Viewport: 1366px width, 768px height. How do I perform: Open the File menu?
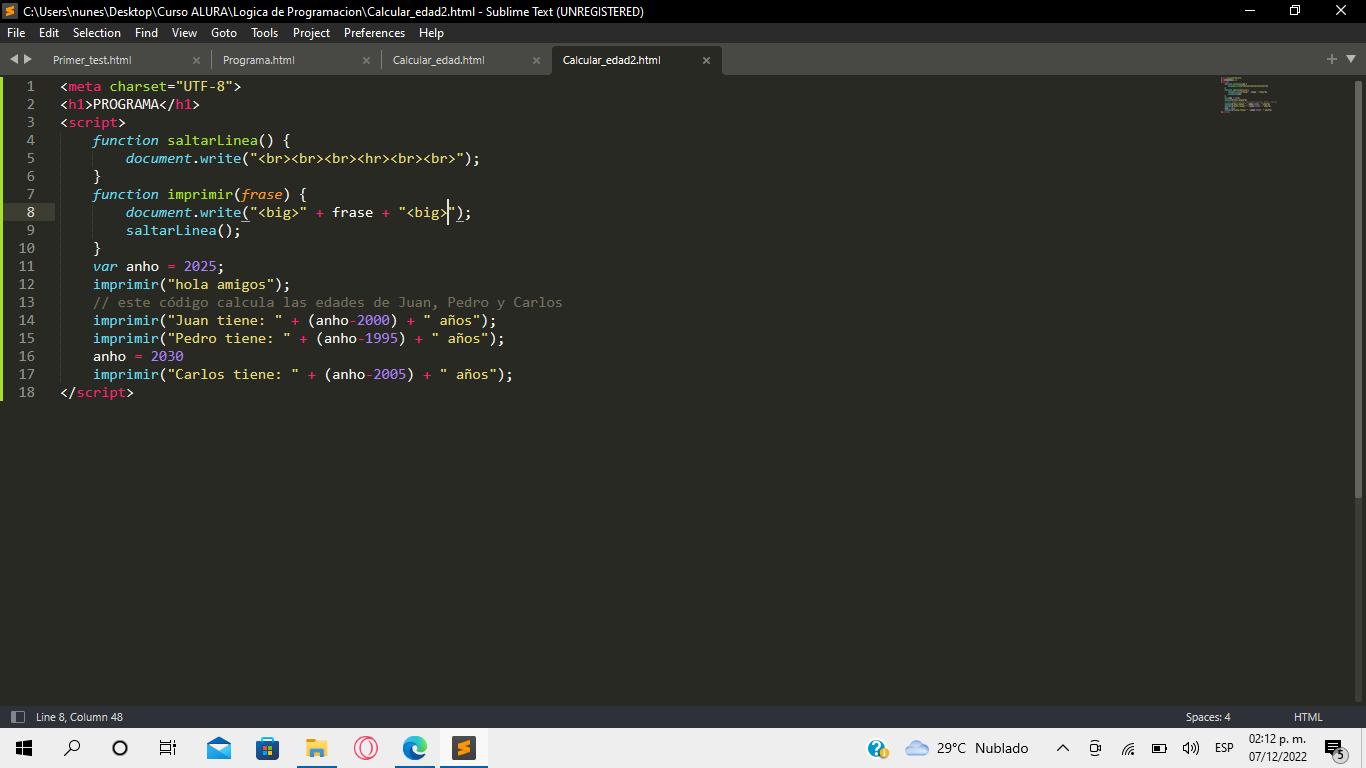click(16, 33)
